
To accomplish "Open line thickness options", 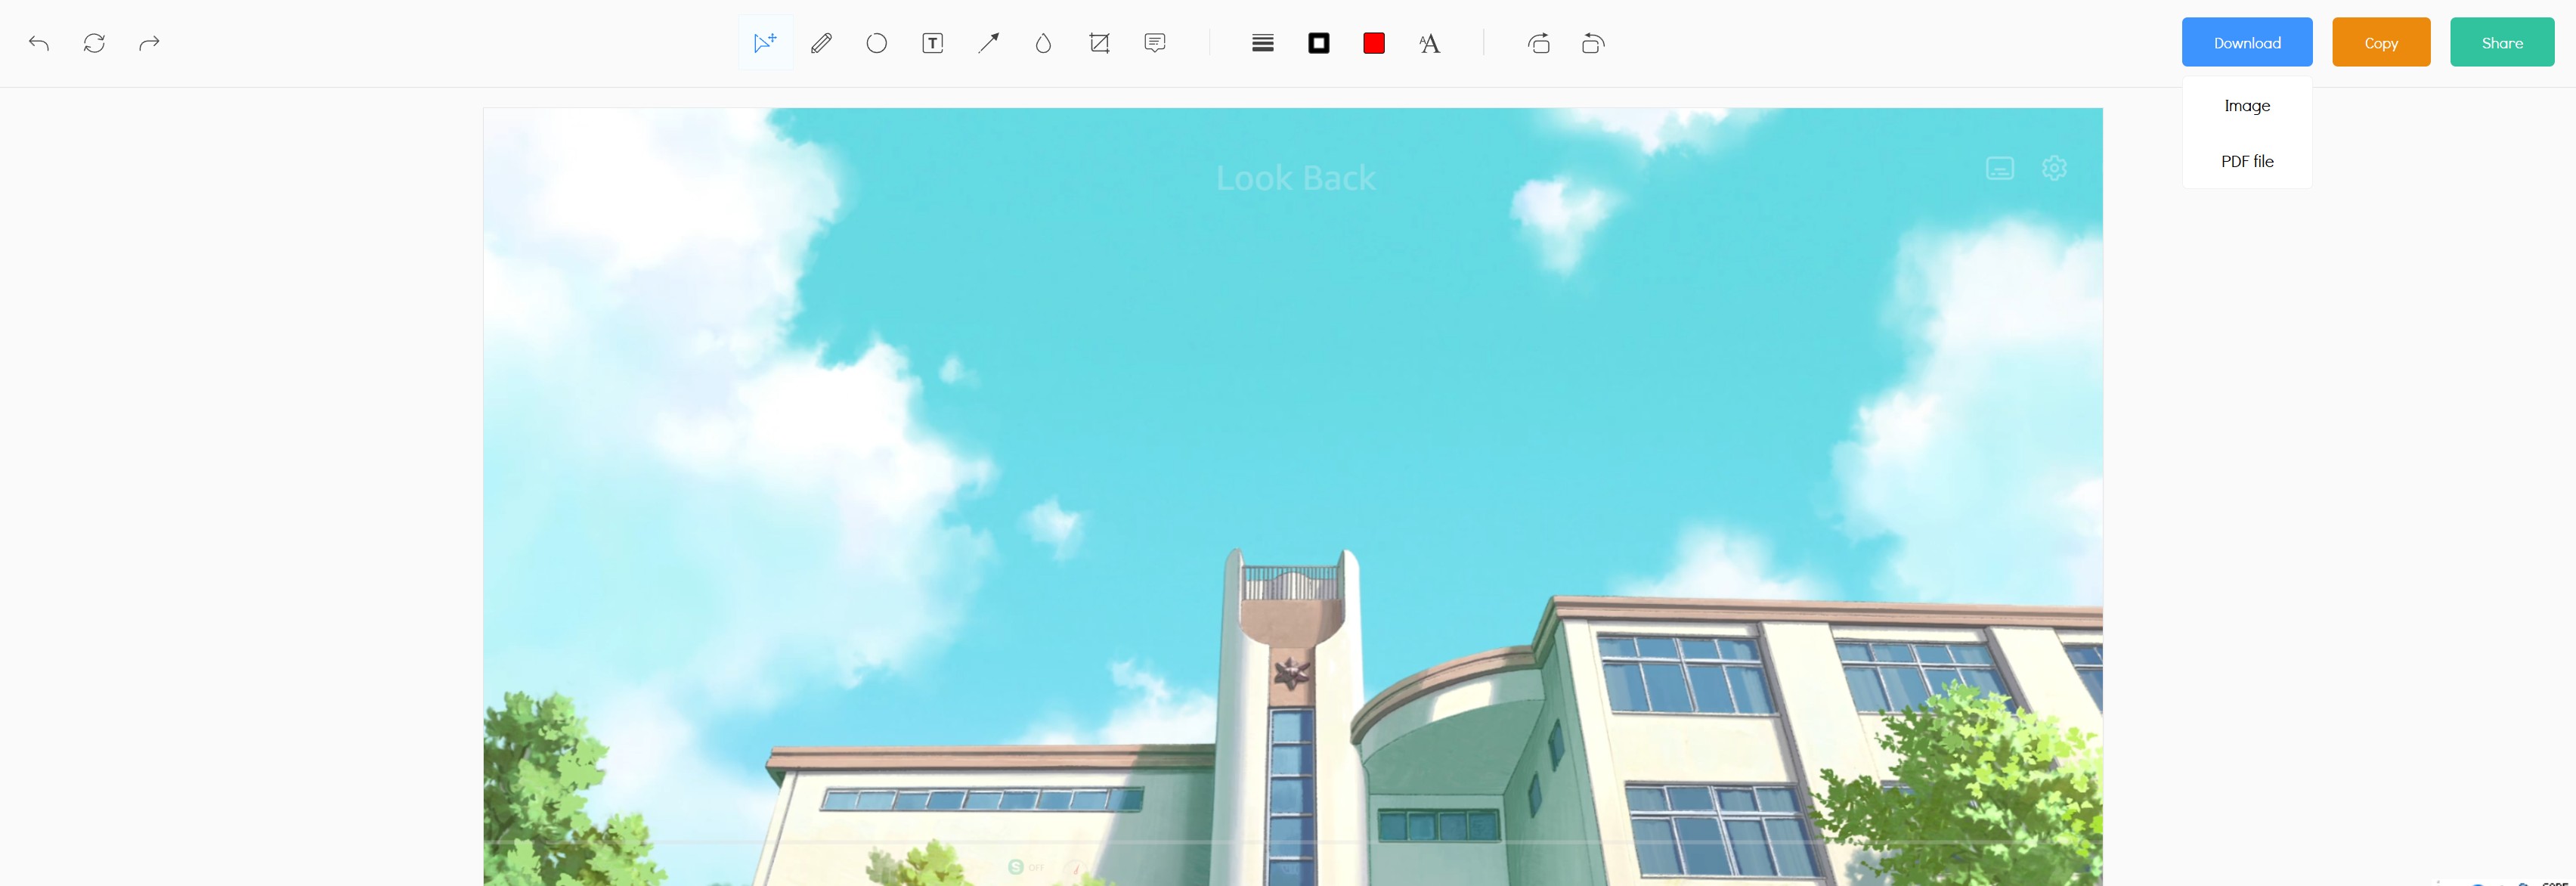I will tap(1263, 43).
